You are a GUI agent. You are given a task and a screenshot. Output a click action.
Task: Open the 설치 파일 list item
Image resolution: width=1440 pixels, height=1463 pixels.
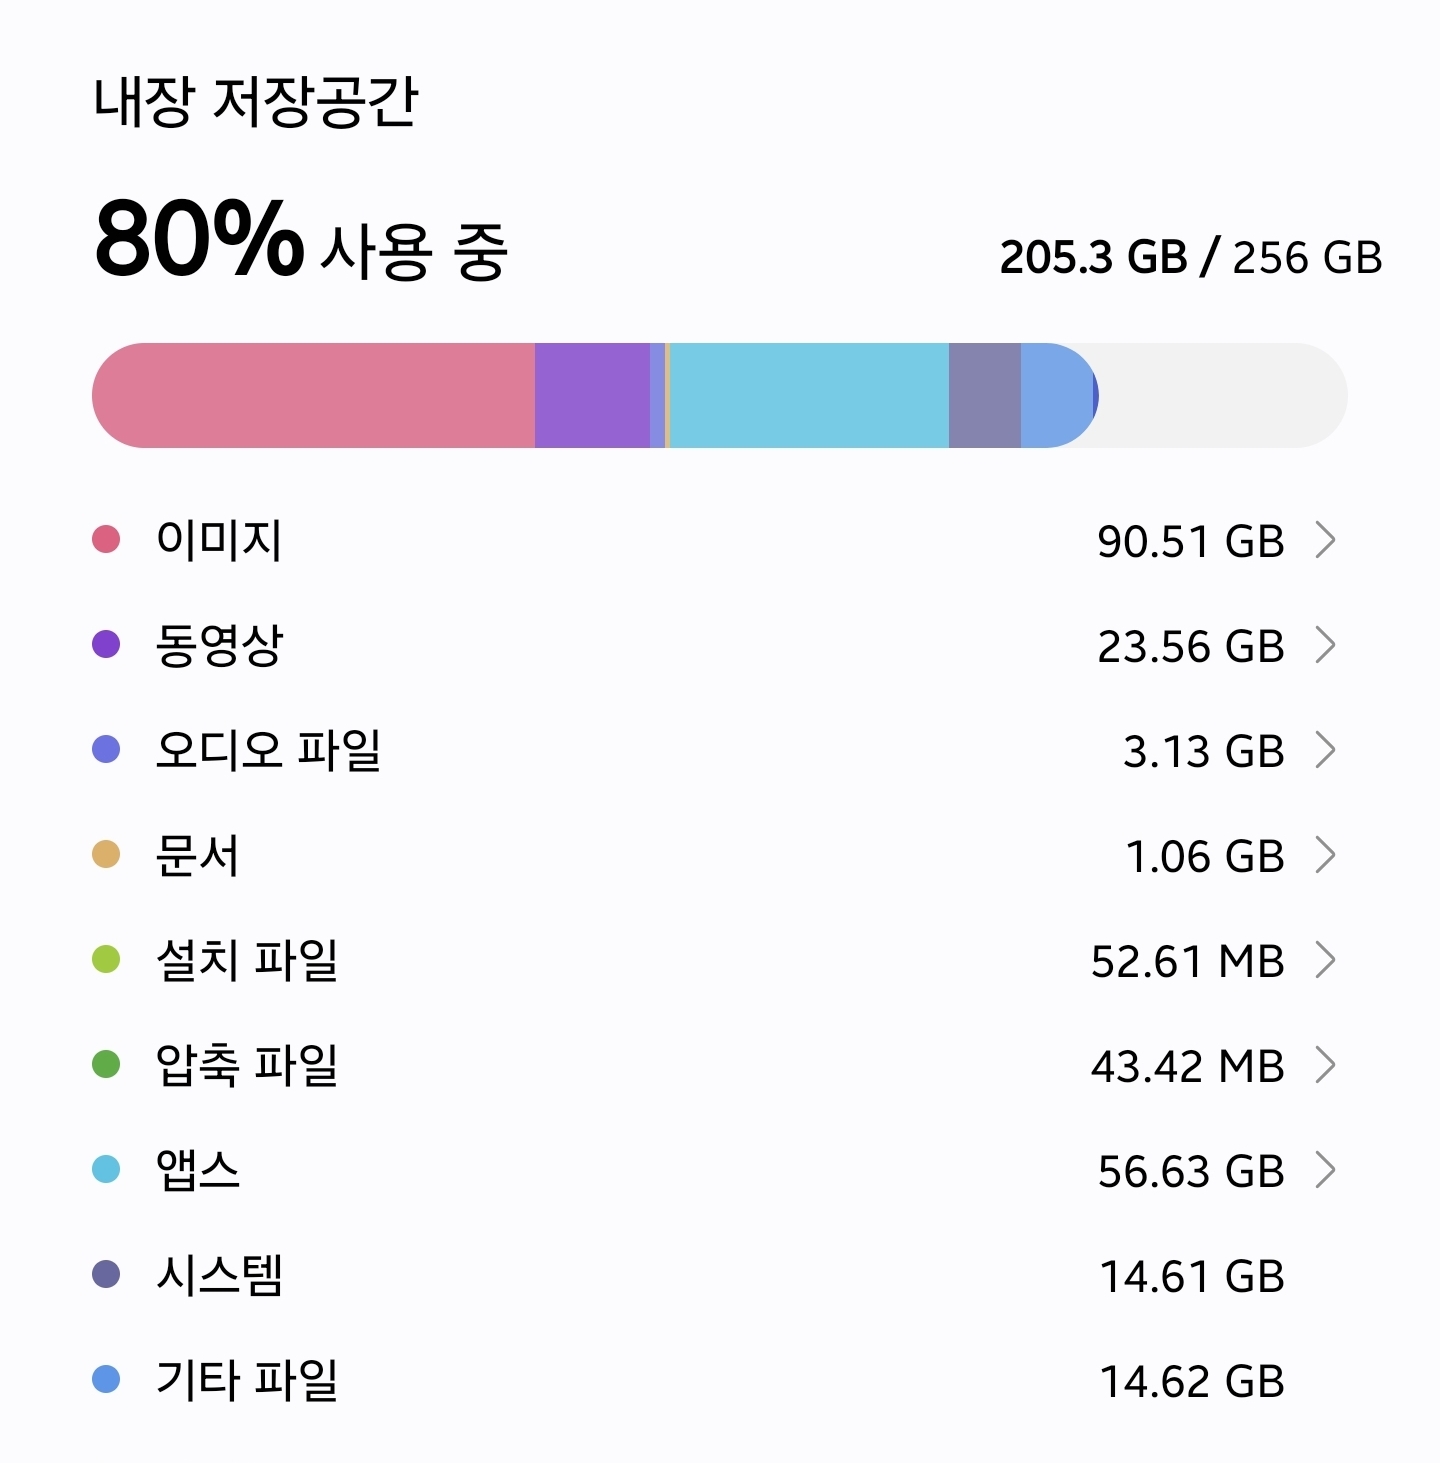[x=247, y=960]
